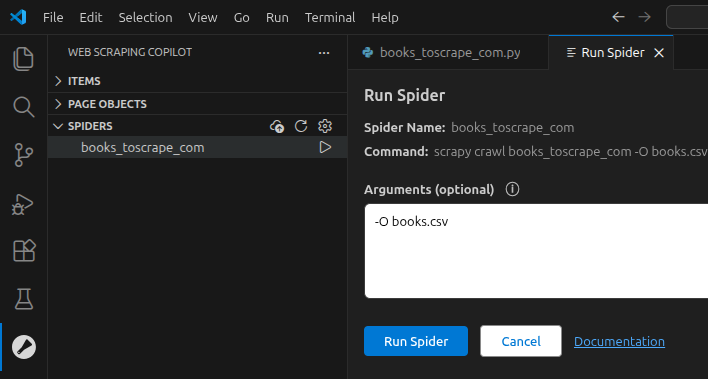Open the Selection menu
This screenshot has height=379, width=708.
[145, 17]
